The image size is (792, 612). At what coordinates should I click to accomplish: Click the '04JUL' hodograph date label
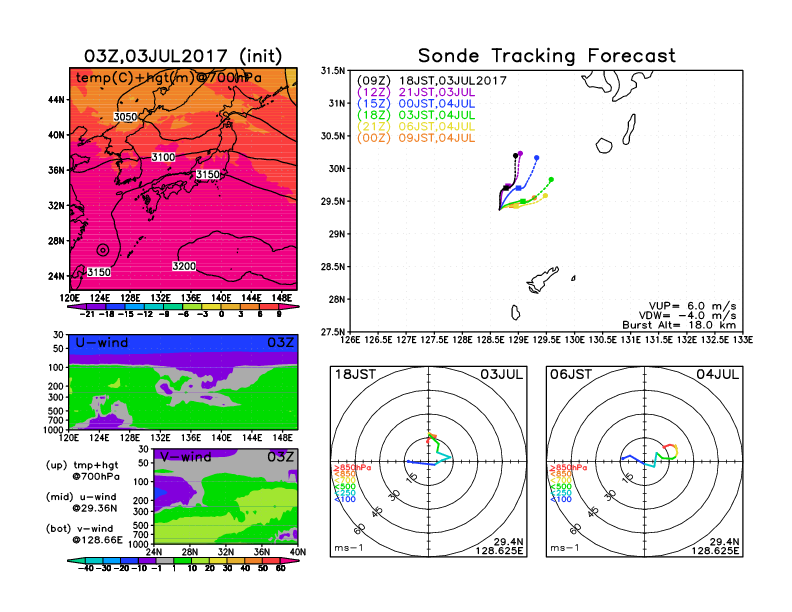(718, 374)
